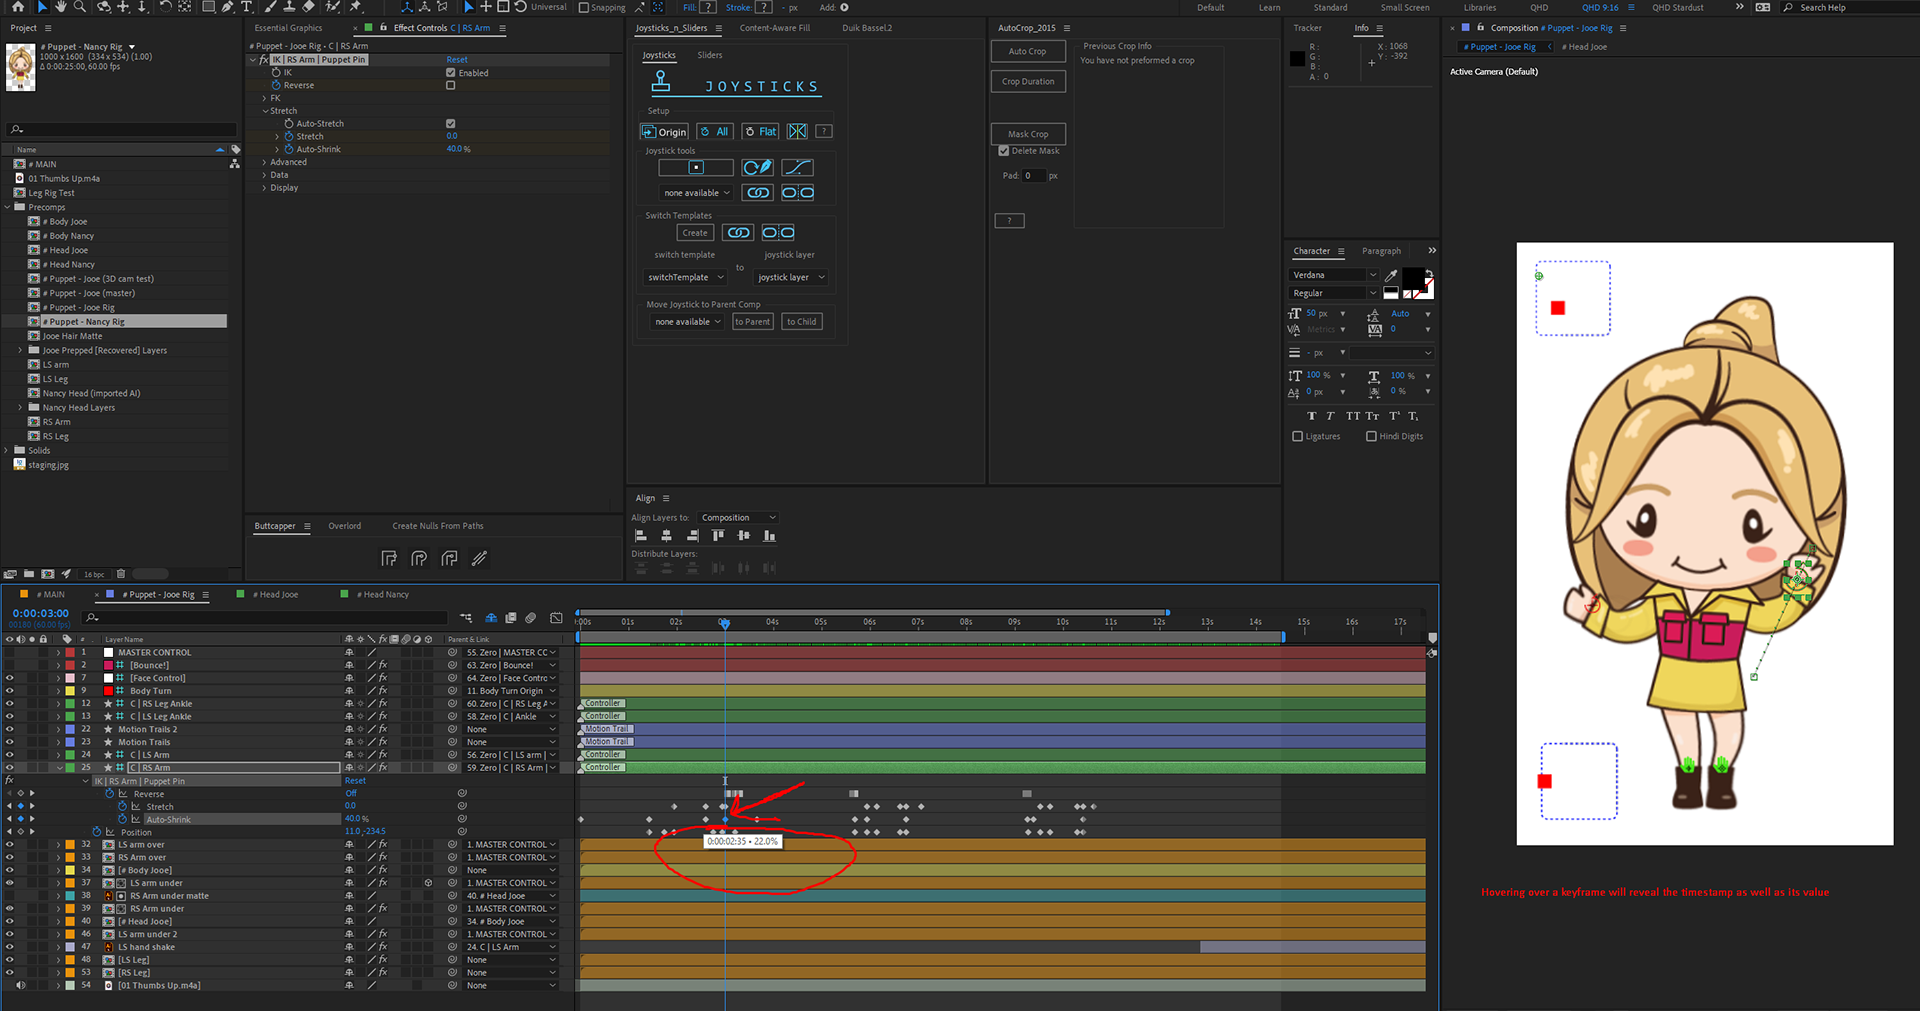Image resolution: width=1920 pixels, height=1011 pixels.
Task: Toggle the IK Enabled checkbox
Action: point(450,72)
